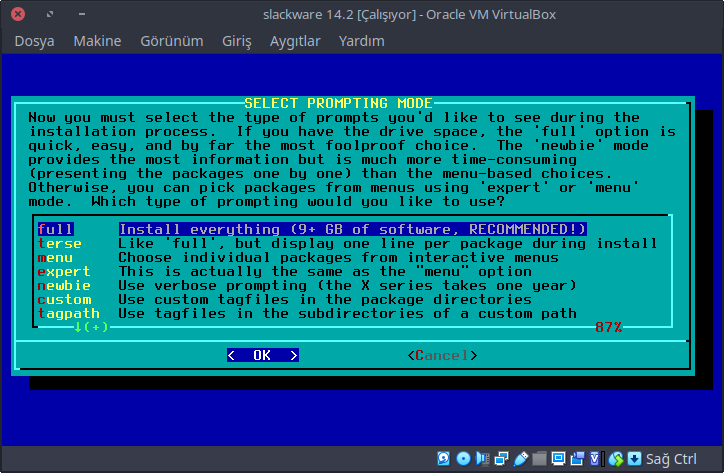Open the Yardım menu
Viewport: 724px width, 473px height.
click(x=362, y=41)
